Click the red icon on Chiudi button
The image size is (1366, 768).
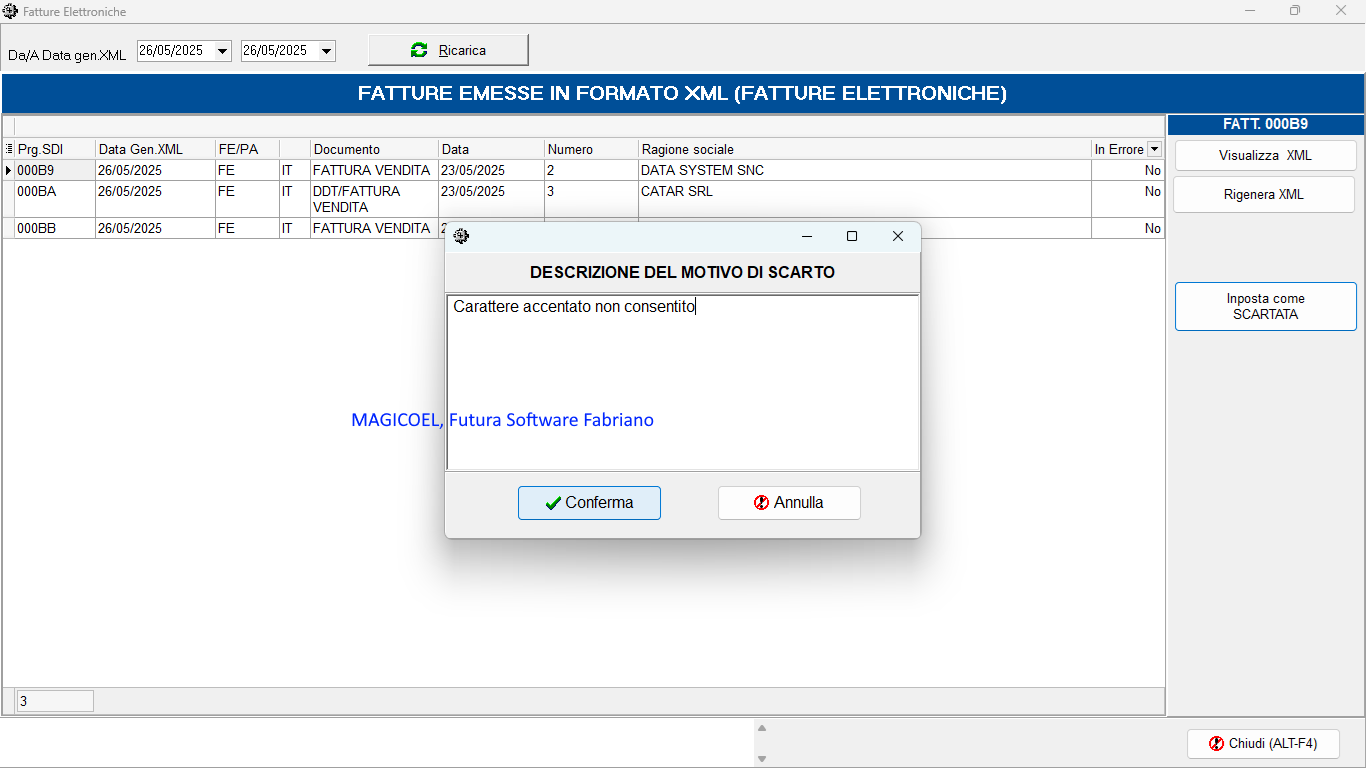pyautogui.click(x=1217, y=744)
